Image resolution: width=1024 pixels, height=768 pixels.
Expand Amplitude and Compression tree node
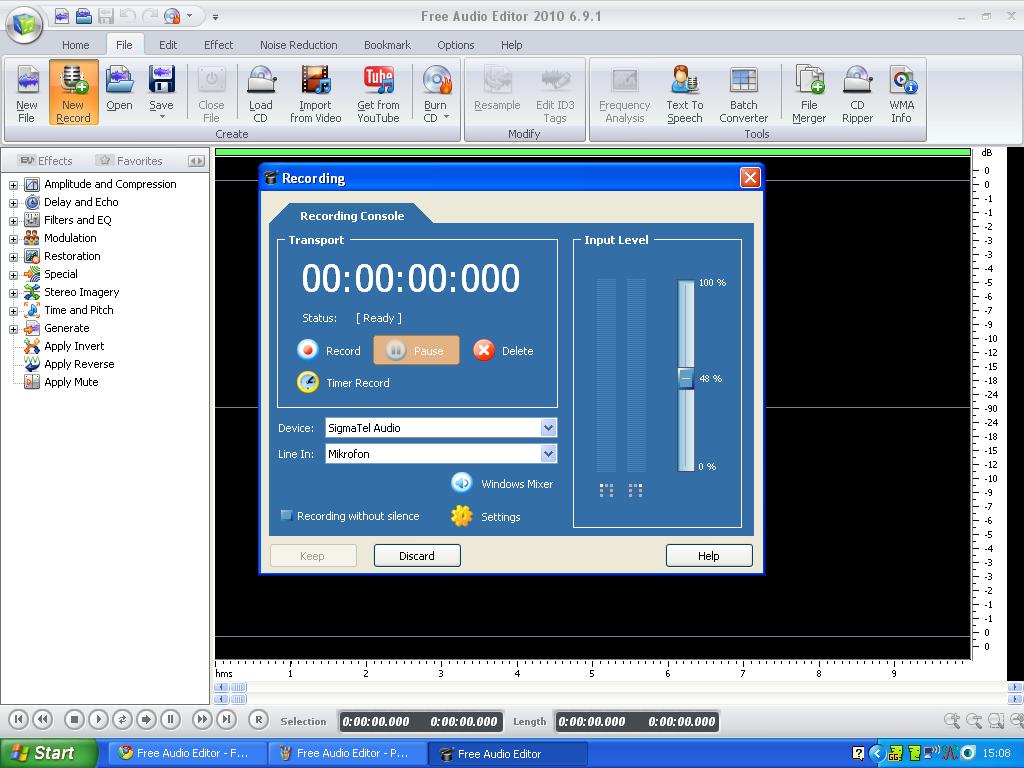click(13, 185)
